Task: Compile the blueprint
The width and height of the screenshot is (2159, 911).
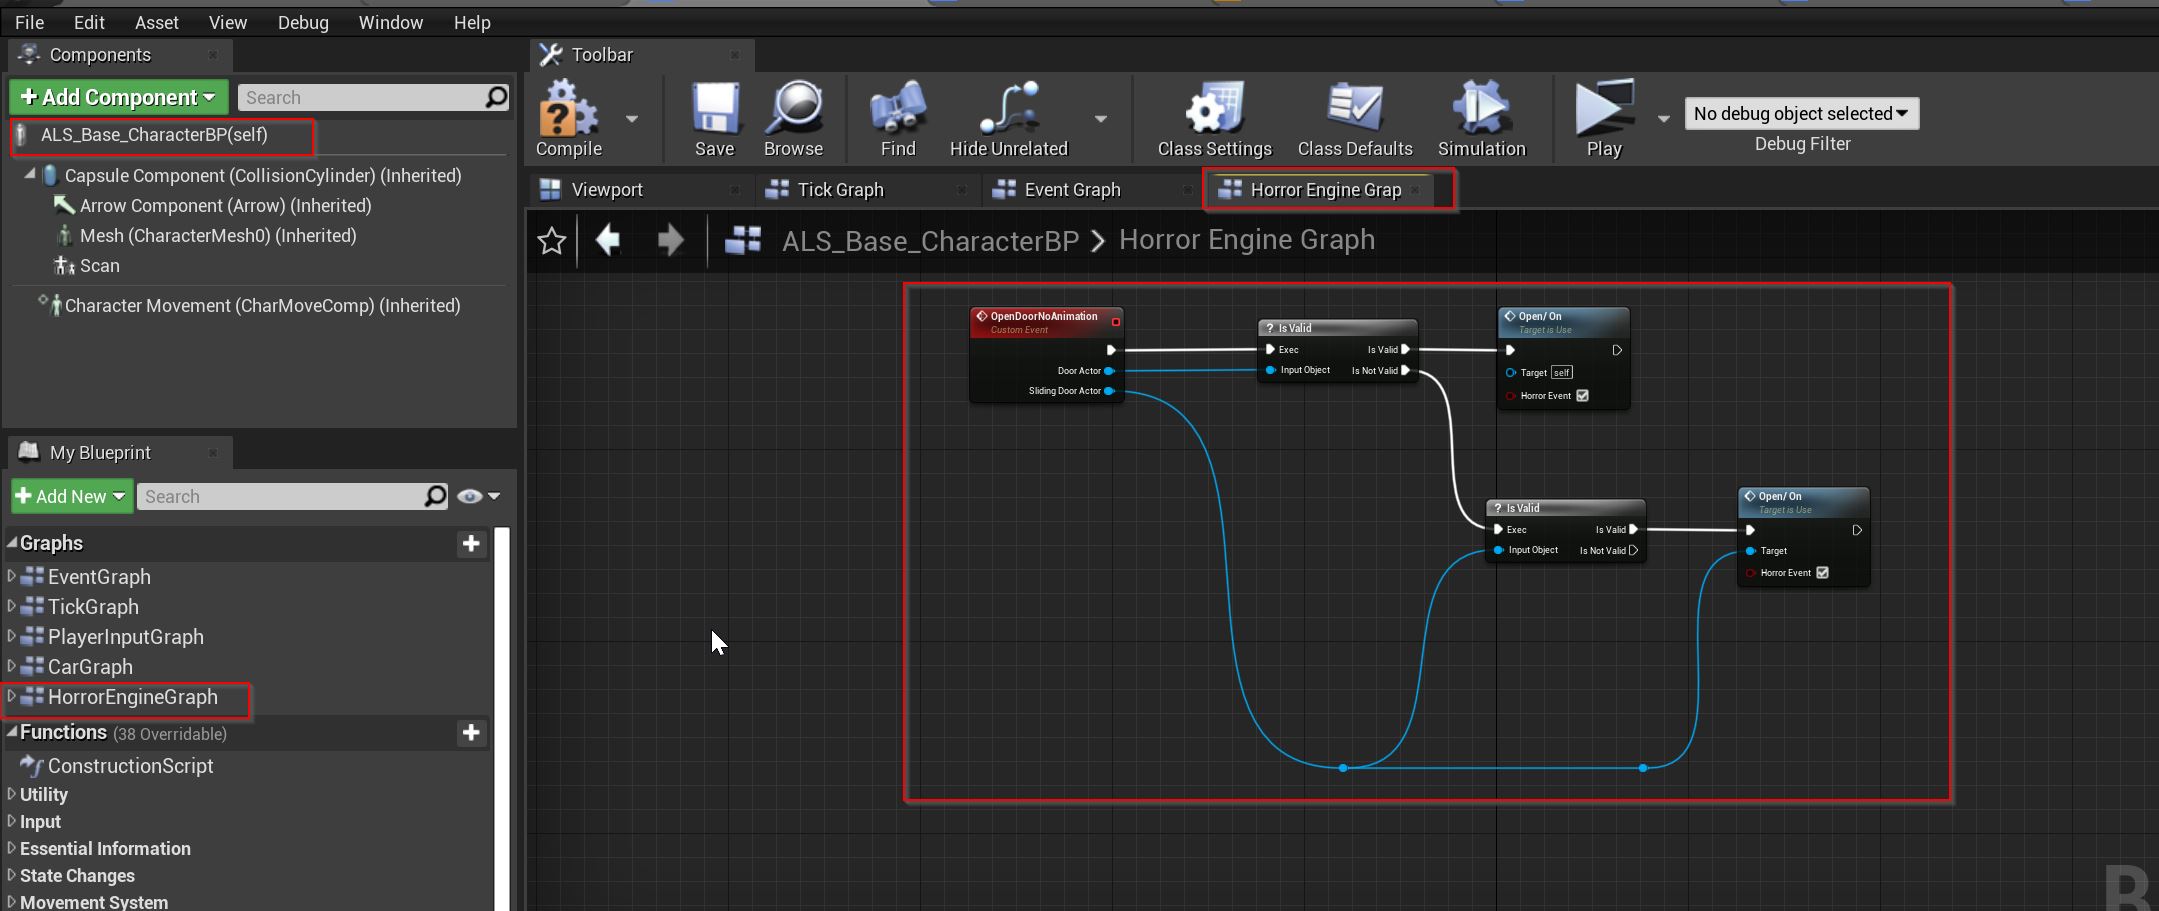Action: coord(568,119)
